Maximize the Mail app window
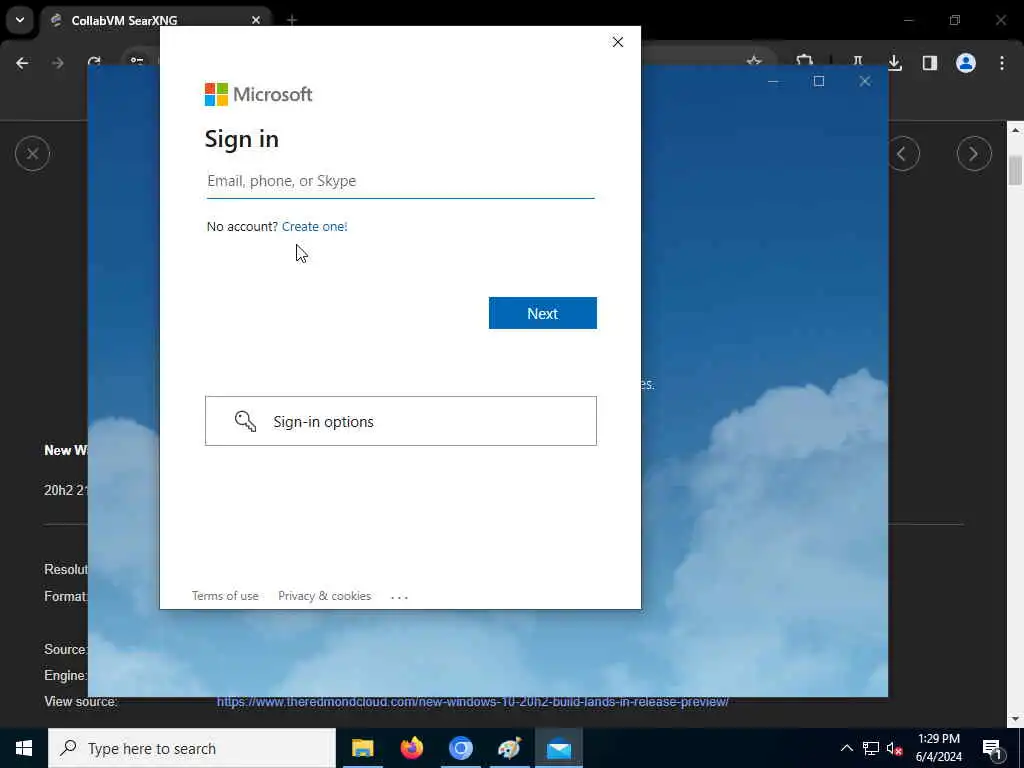 [819, 81]
